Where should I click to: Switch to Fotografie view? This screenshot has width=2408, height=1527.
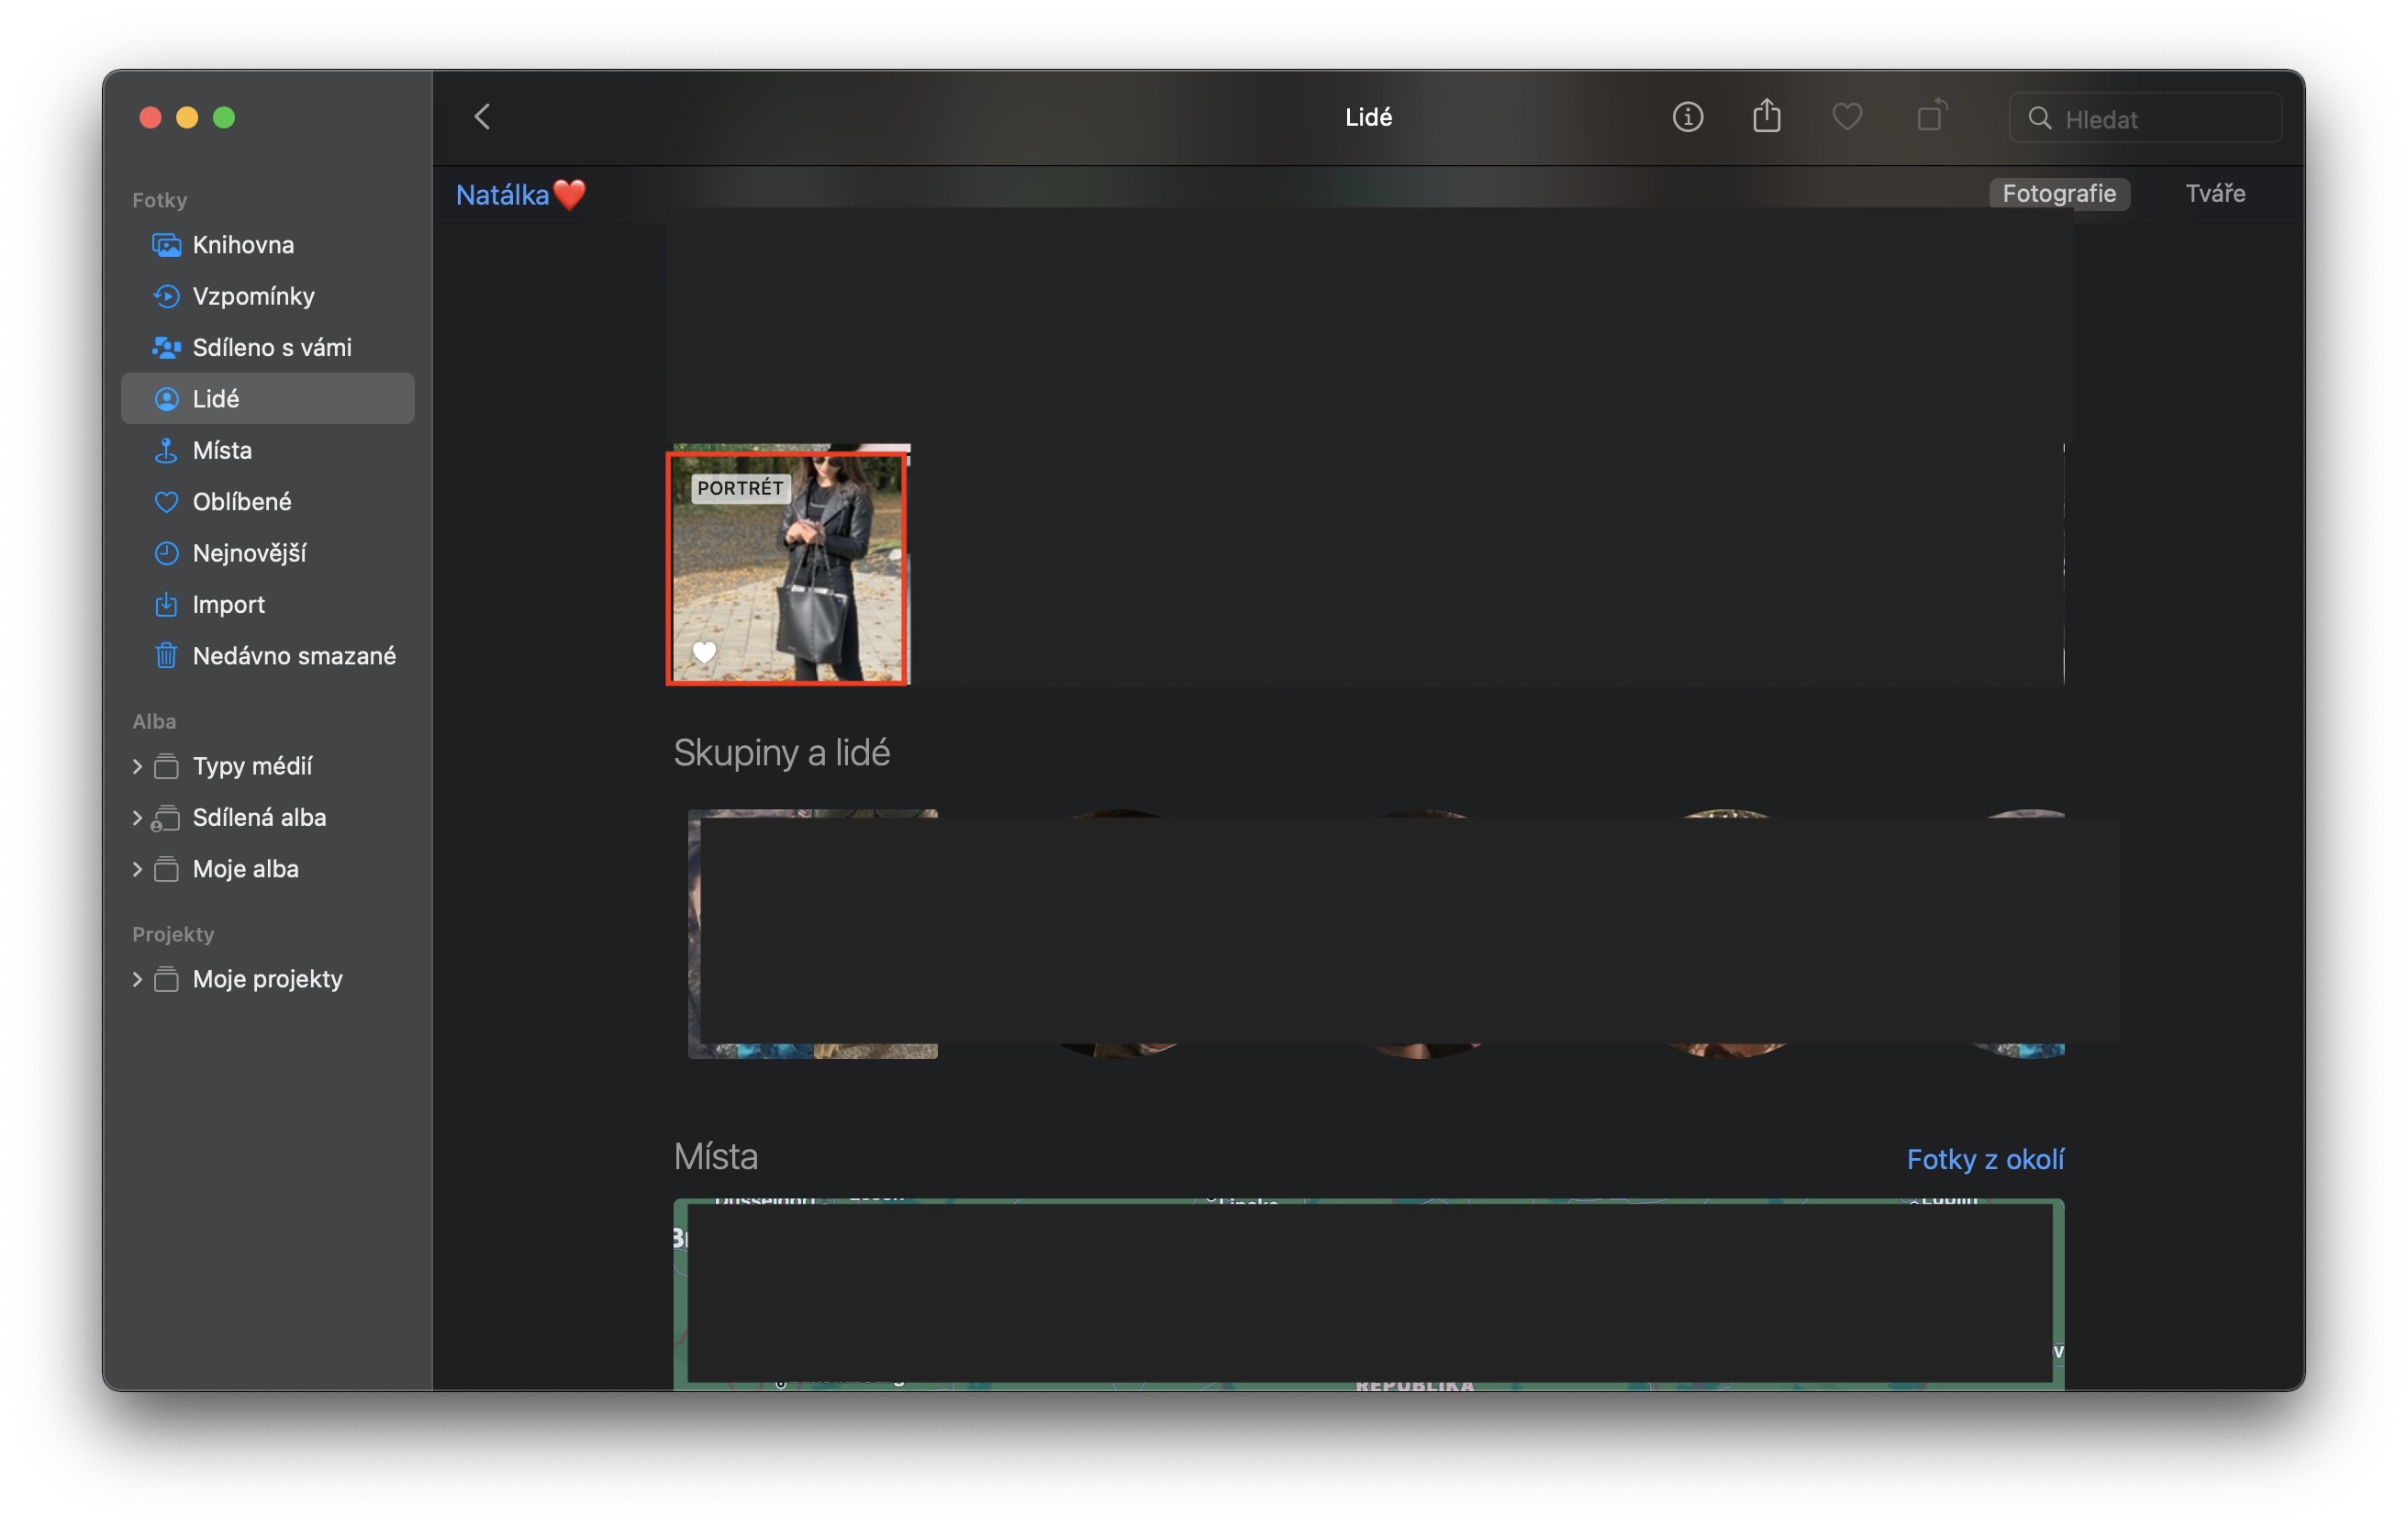pos(2058,193)
